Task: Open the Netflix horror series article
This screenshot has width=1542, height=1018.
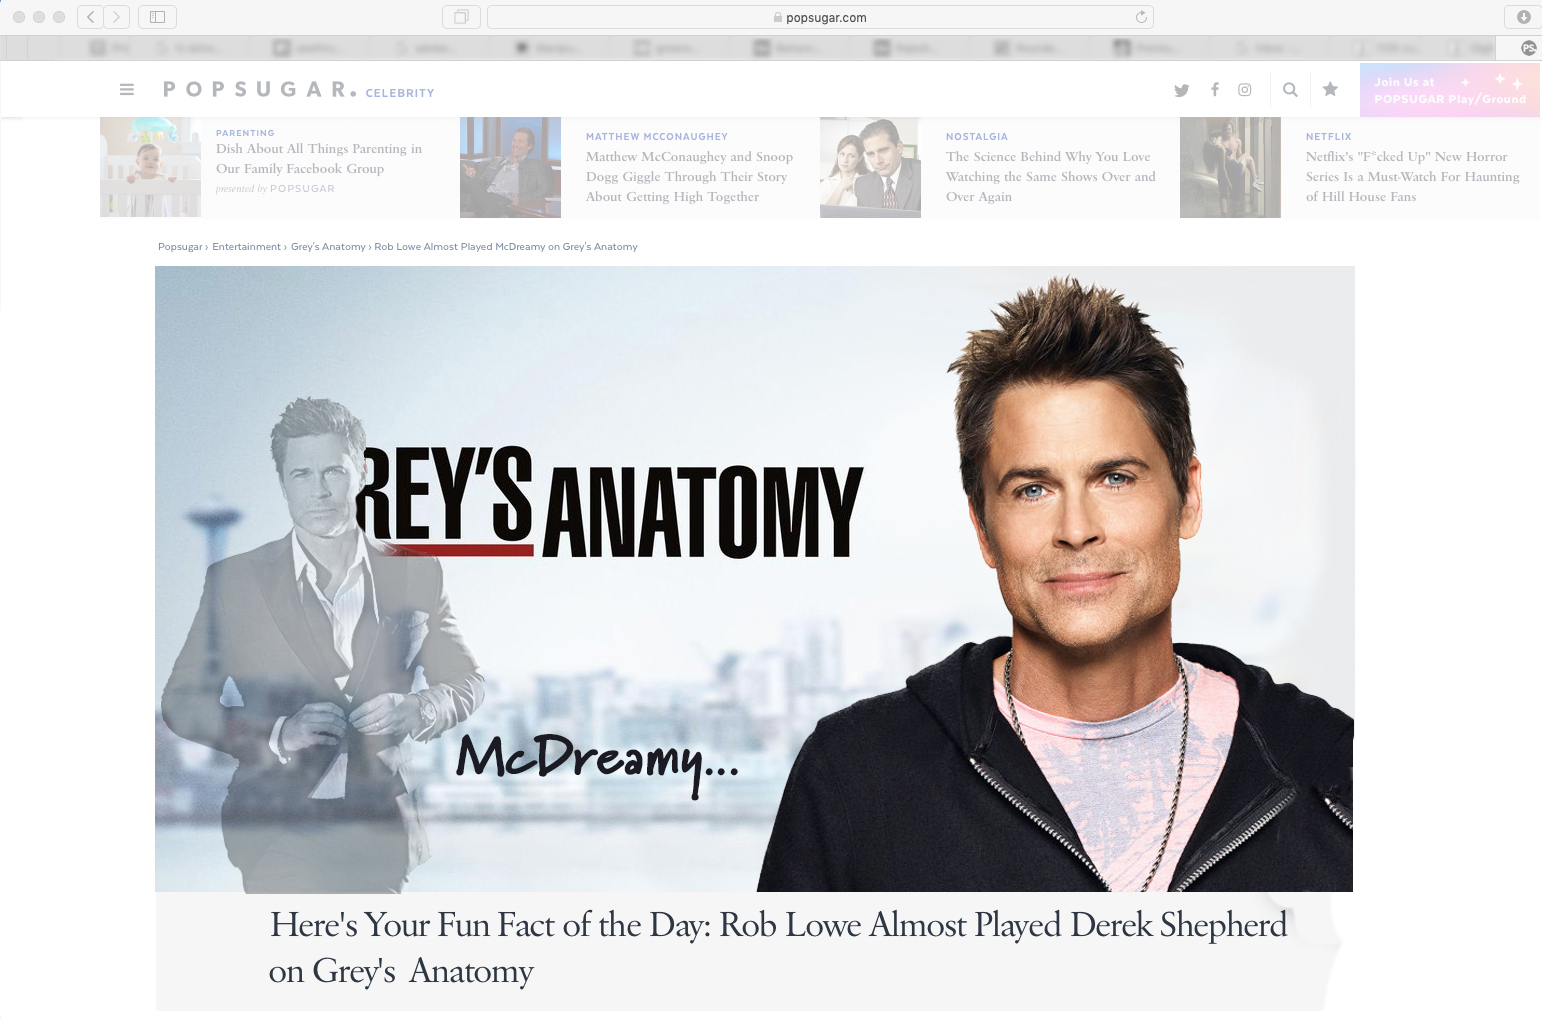Action: pos(1411,177)
